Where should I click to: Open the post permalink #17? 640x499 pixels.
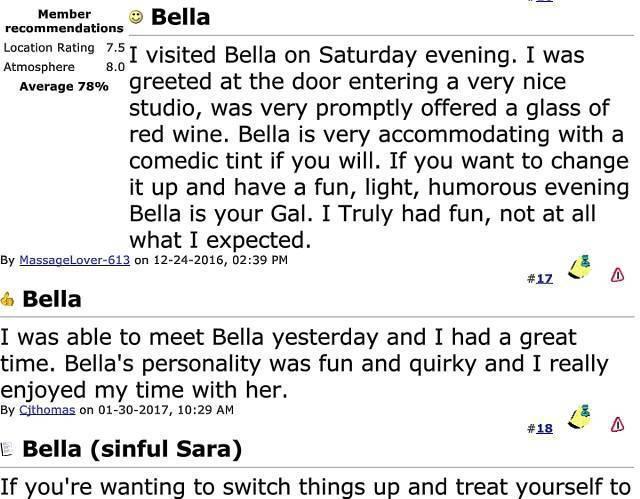543,278
